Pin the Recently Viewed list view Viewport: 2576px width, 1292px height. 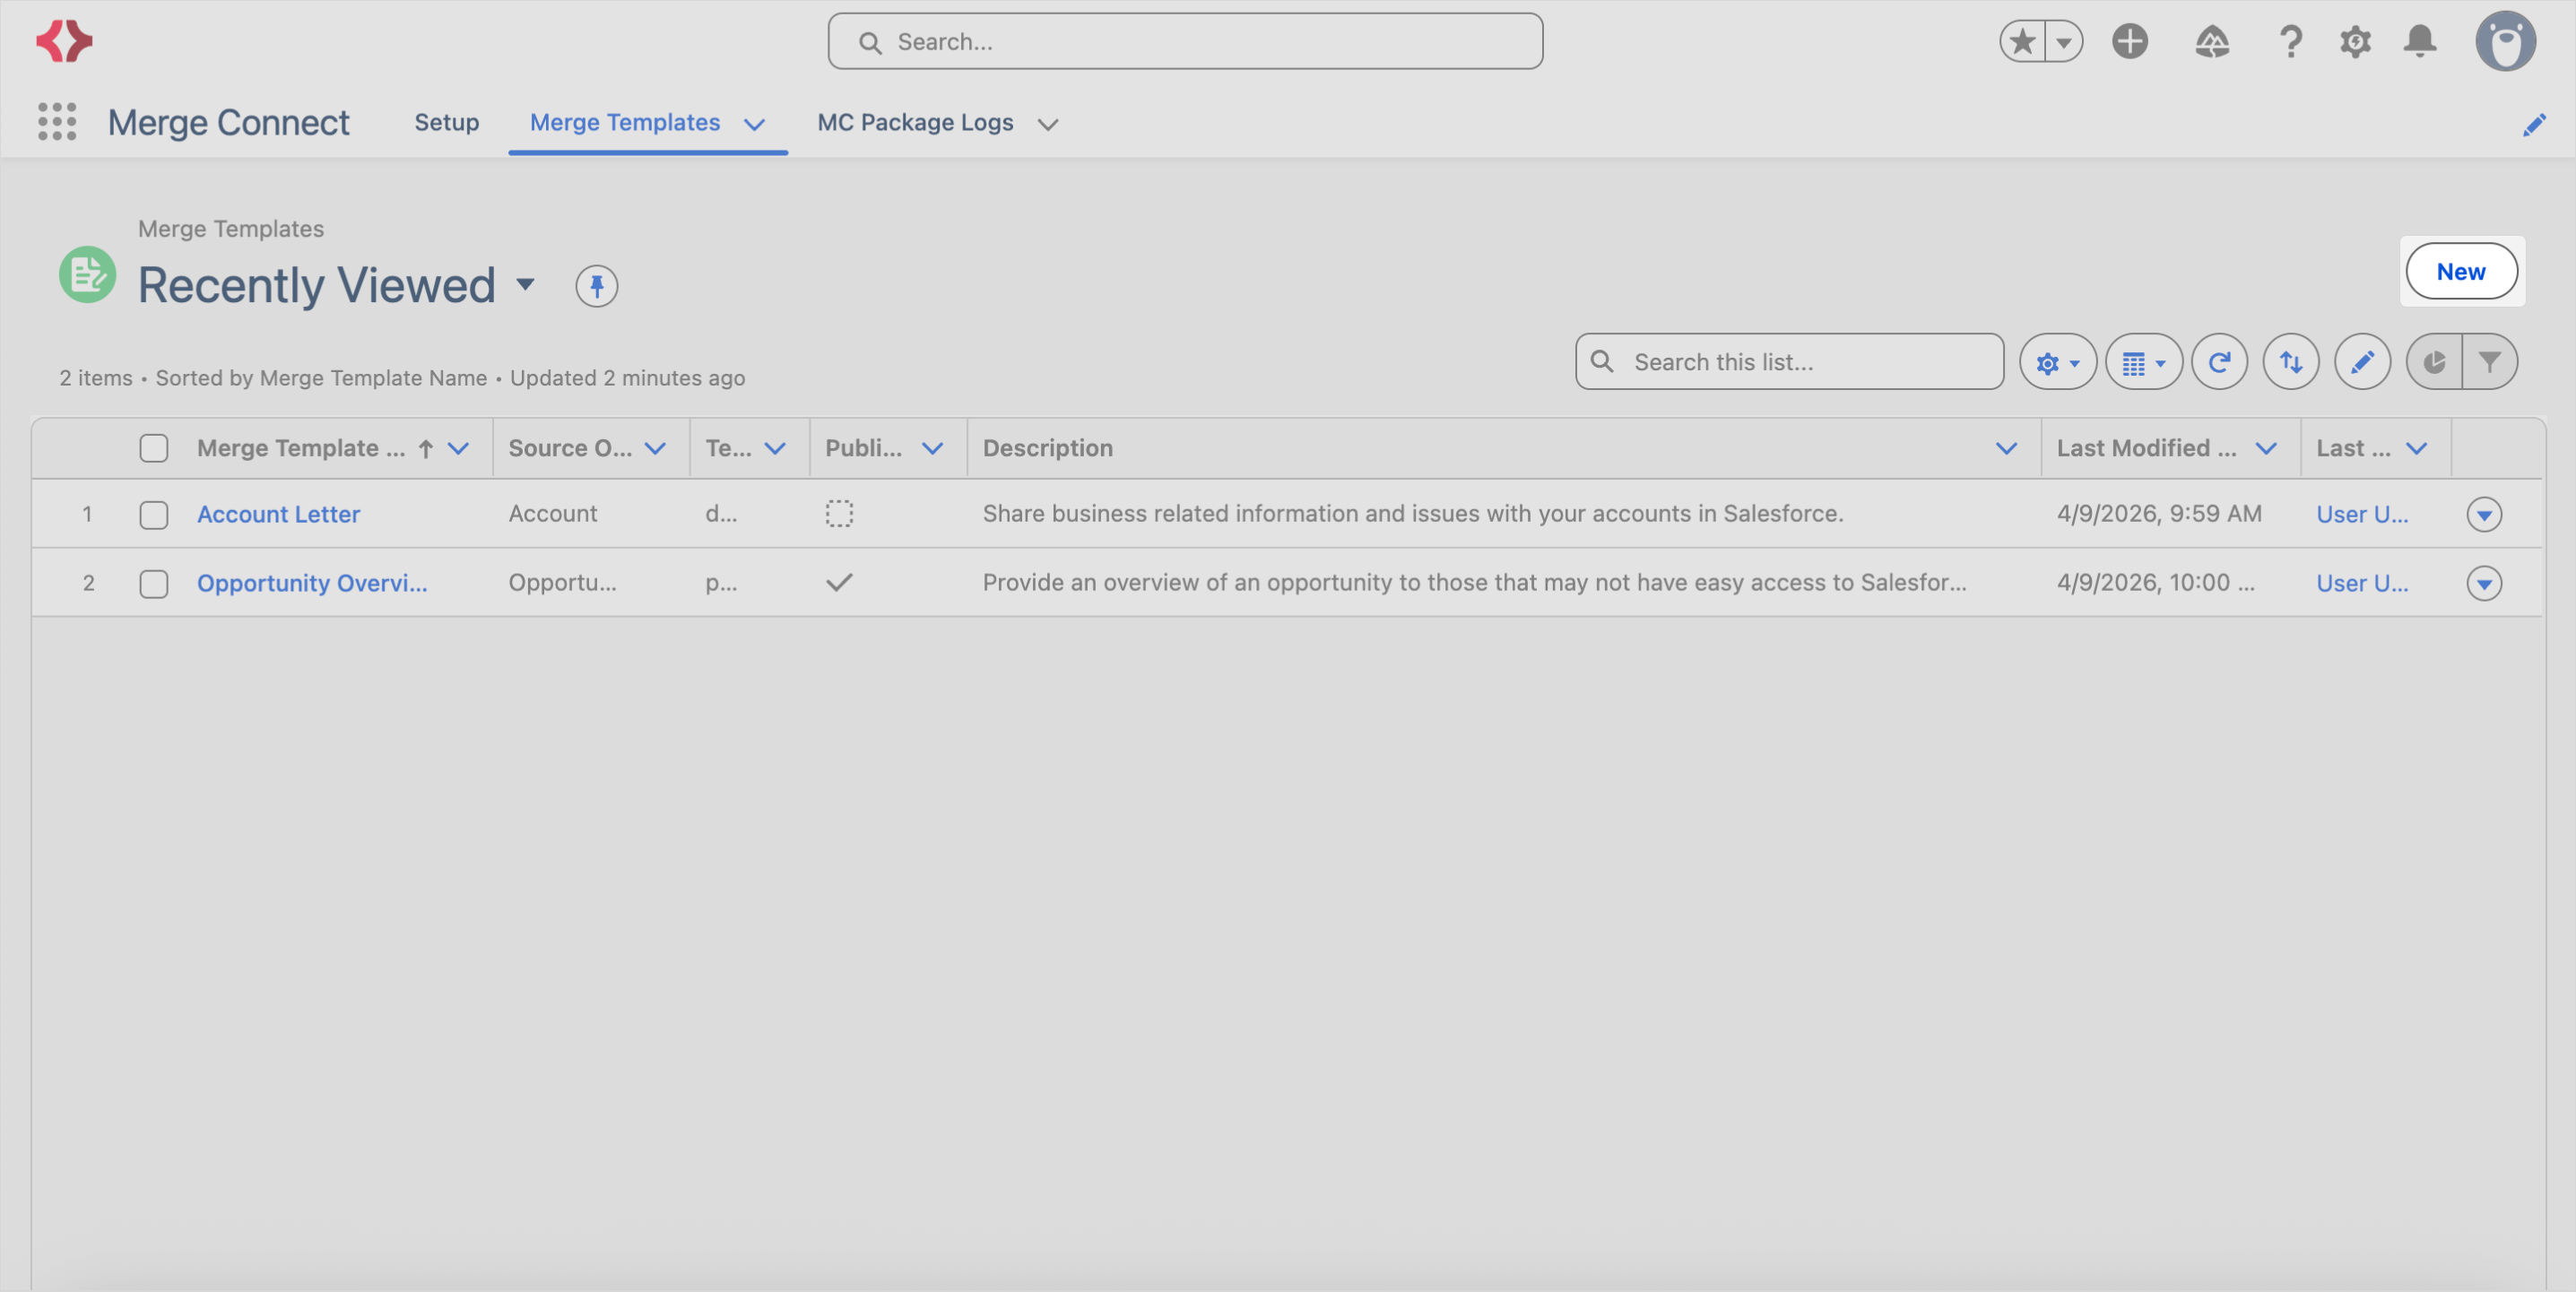pos(597,286)
